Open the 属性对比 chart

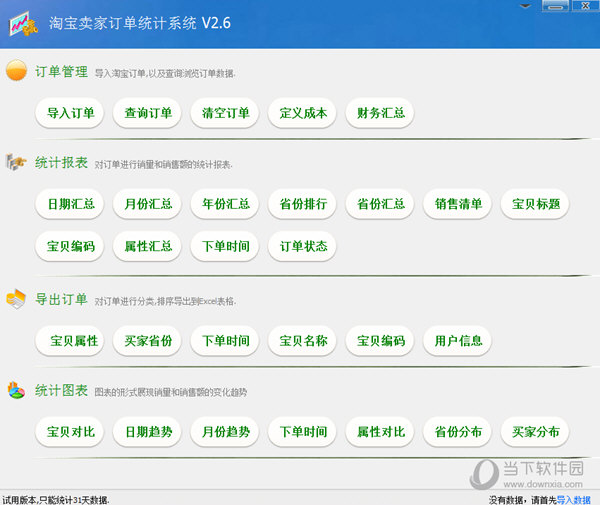(x=380, y=432)
